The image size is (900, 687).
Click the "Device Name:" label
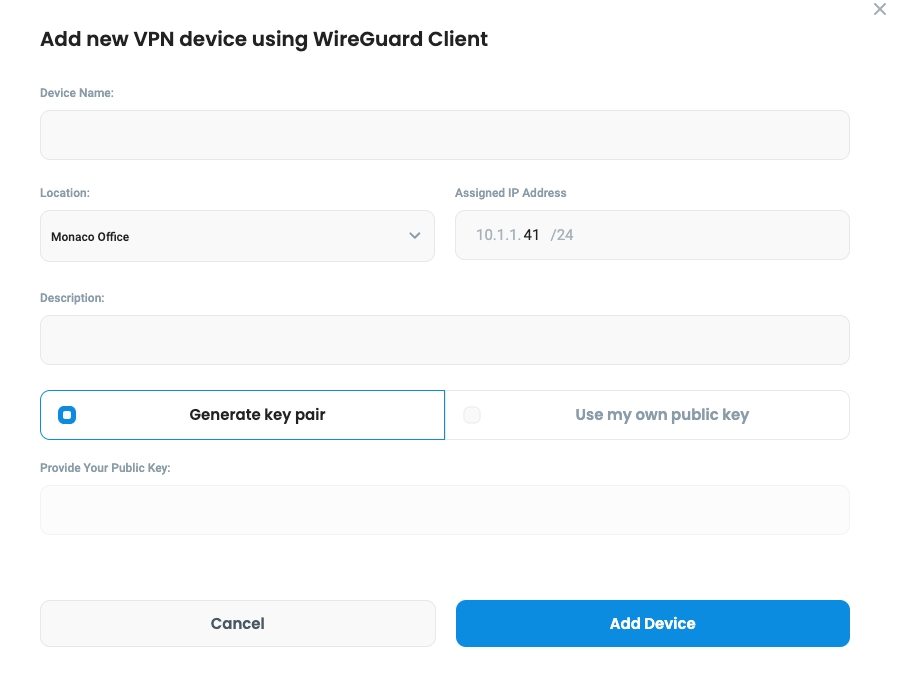click(x=77, y=93)
